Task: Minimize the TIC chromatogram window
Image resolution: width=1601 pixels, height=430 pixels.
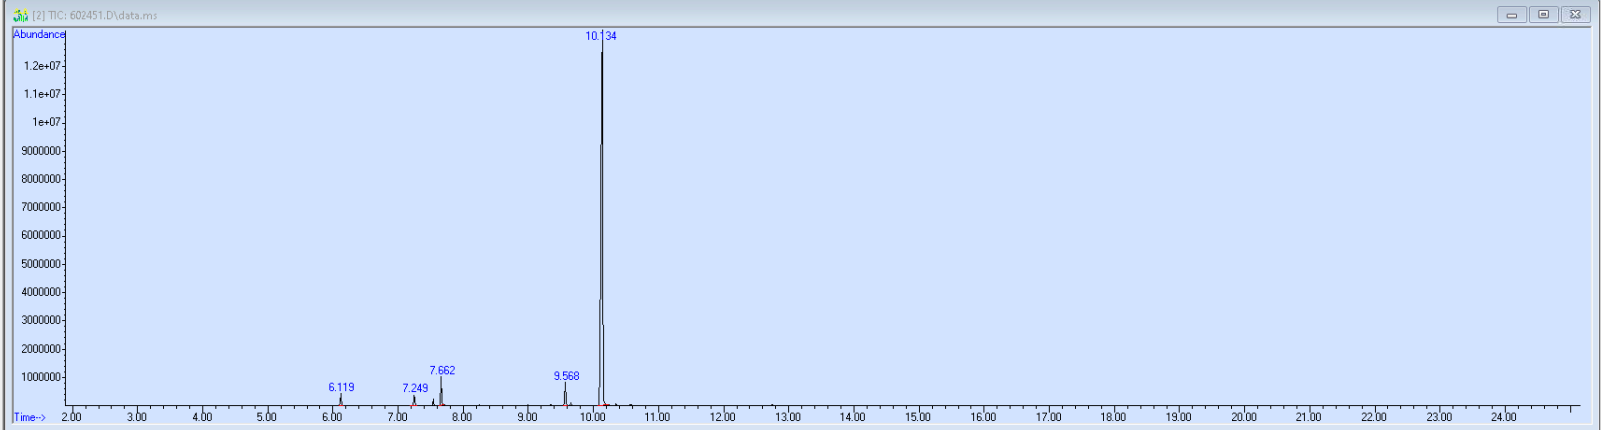Action: point(1512,15)
